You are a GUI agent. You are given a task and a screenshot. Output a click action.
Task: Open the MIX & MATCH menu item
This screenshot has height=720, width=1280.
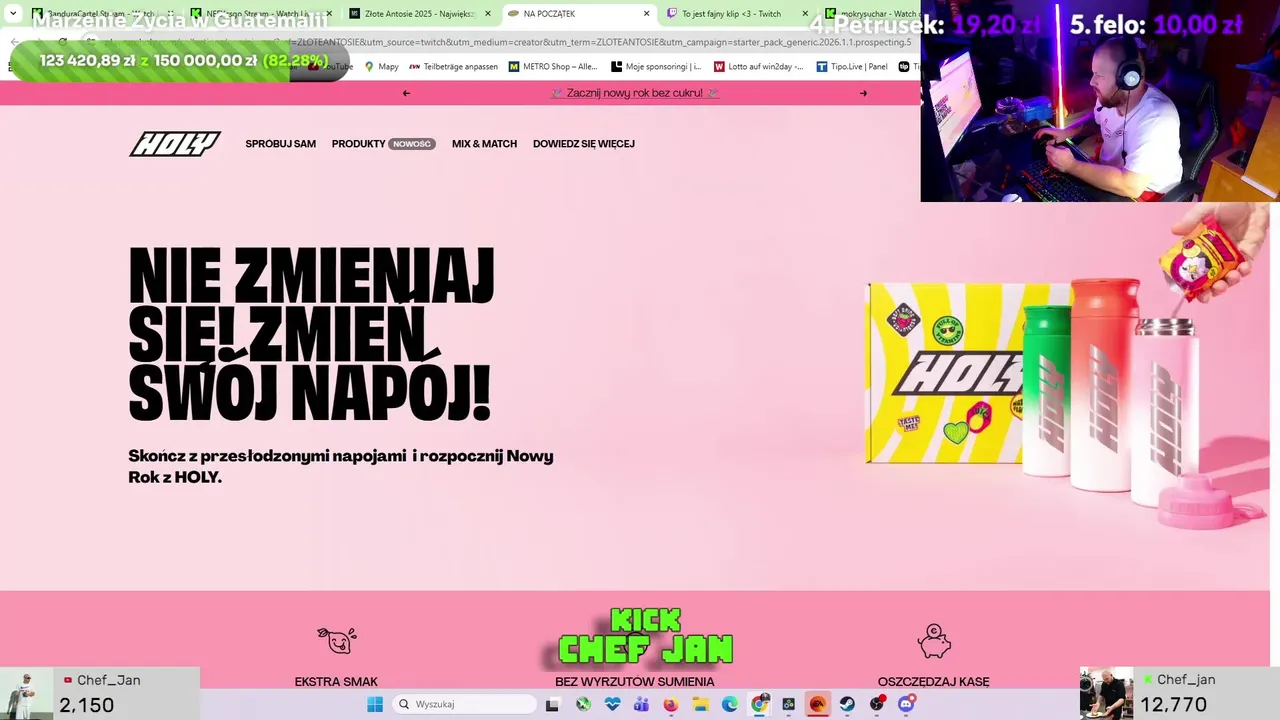[x=484, y=144]
